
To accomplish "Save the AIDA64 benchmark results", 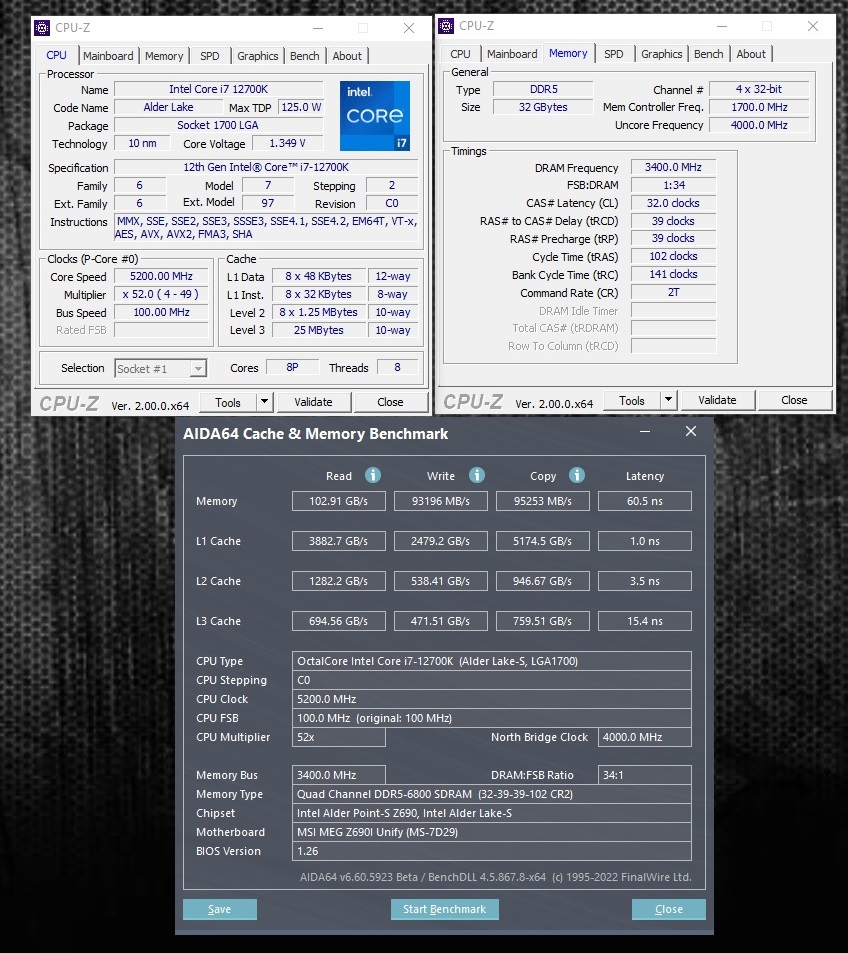I will point(219,909).
